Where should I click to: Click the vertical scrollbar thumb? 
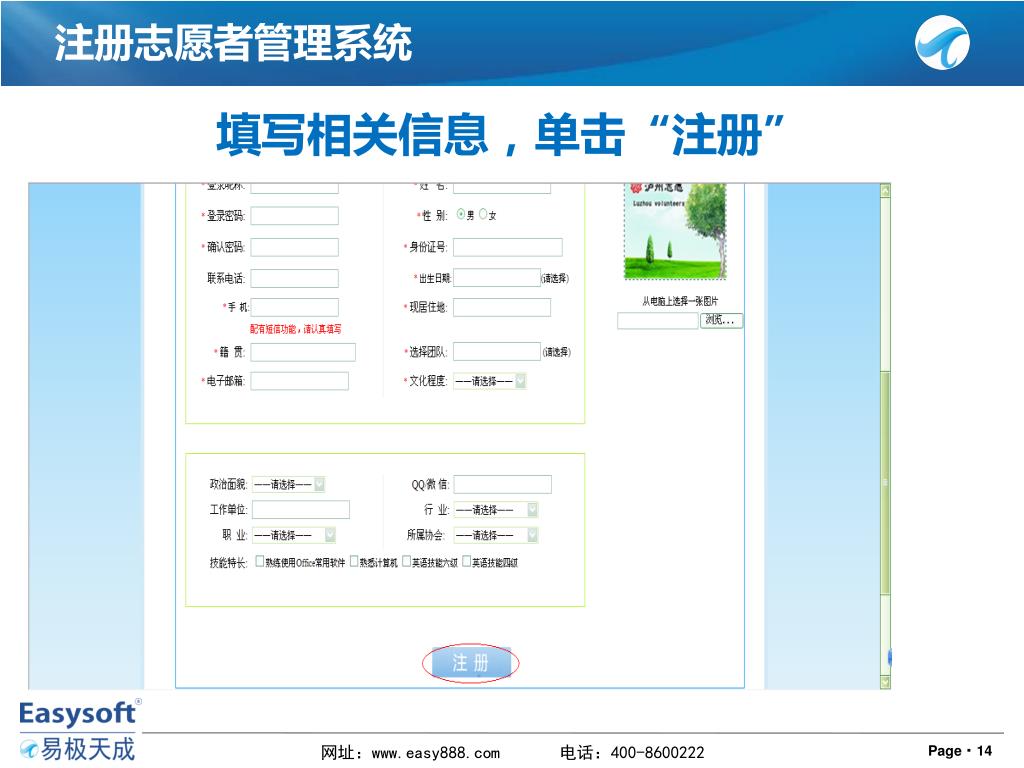(886, 483)
